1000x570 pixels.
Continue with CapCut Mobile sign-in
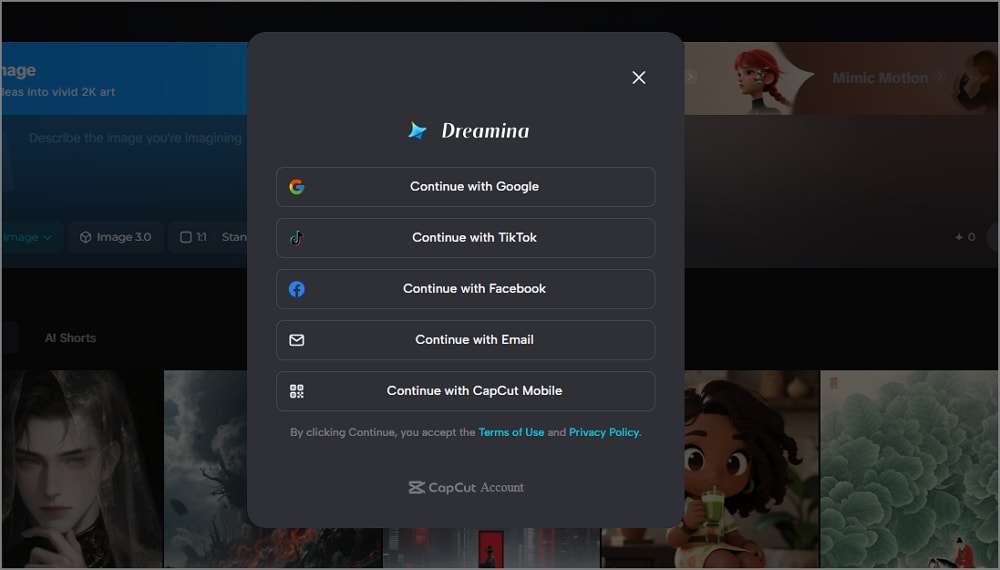click(x=466, y=391)
